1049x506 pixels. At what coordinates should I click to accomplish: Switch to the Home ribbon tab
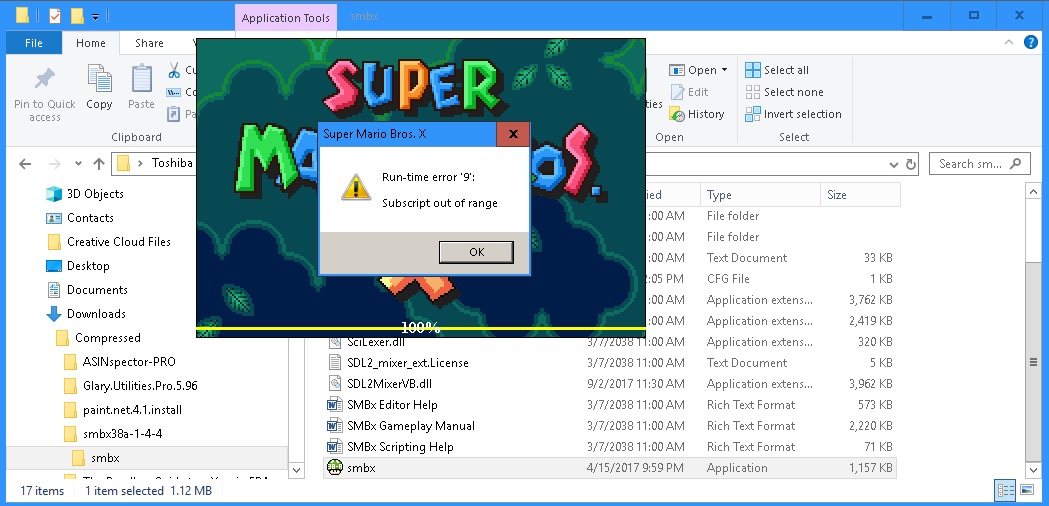90,43
